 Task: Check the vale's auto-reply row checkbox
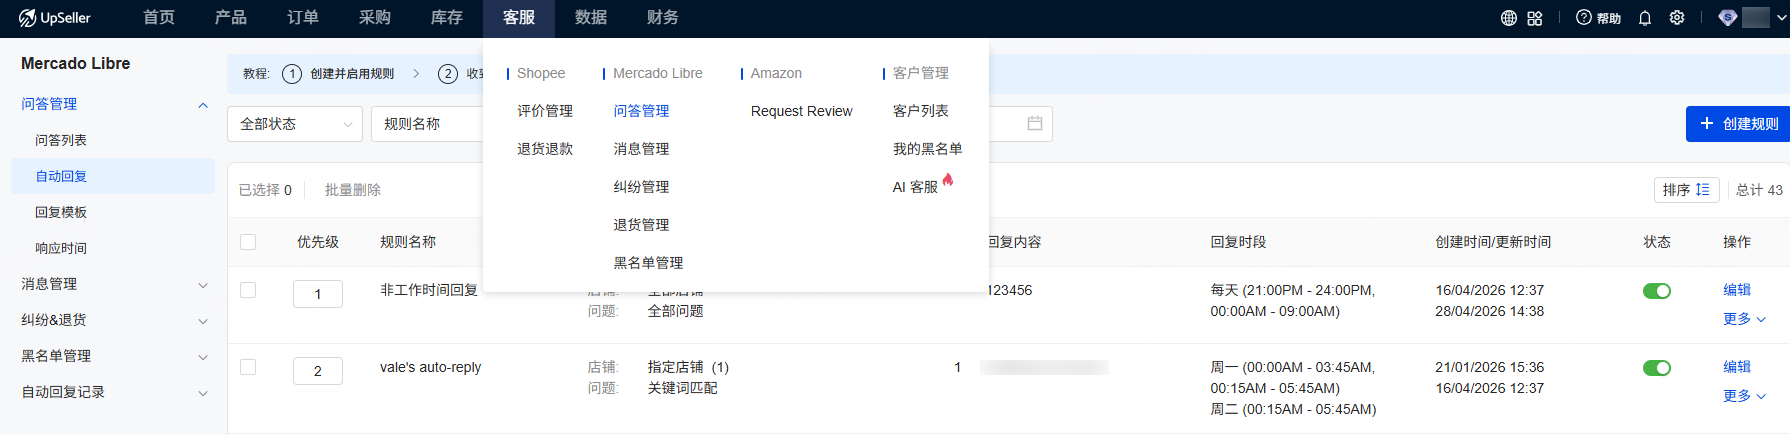(x=248, y=367)
